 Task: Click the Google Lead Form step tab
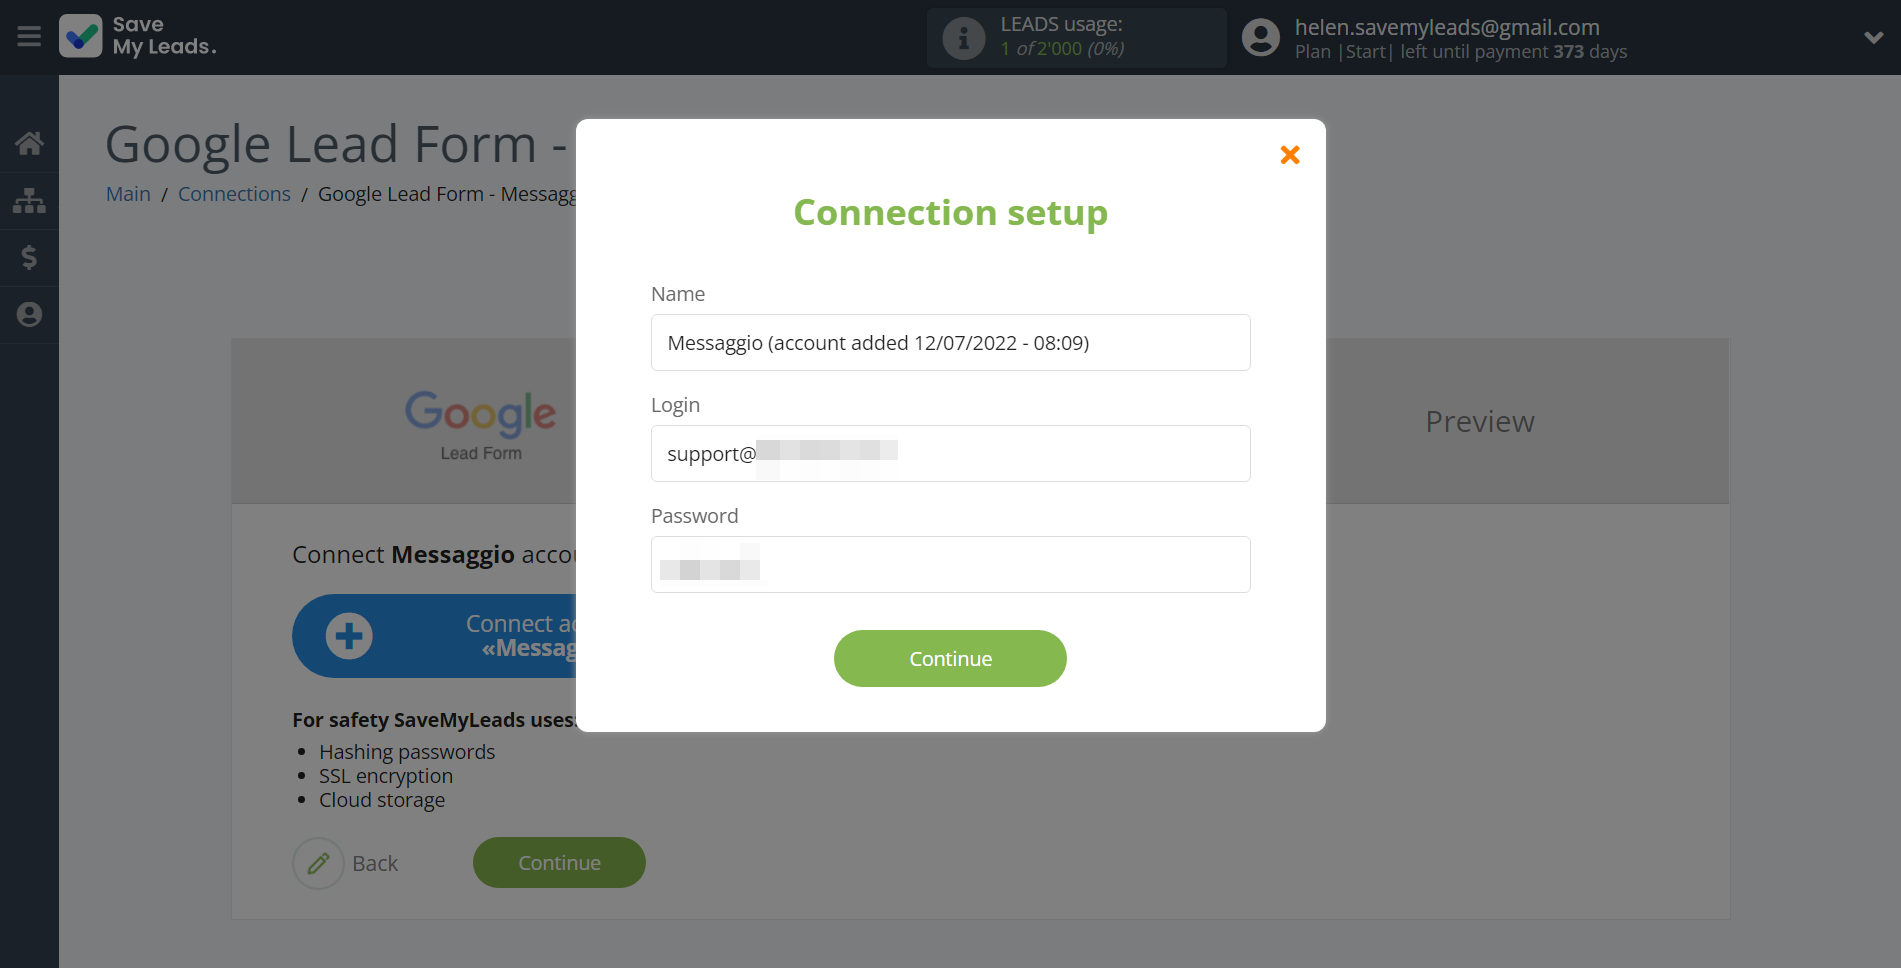tap(480, 425)
